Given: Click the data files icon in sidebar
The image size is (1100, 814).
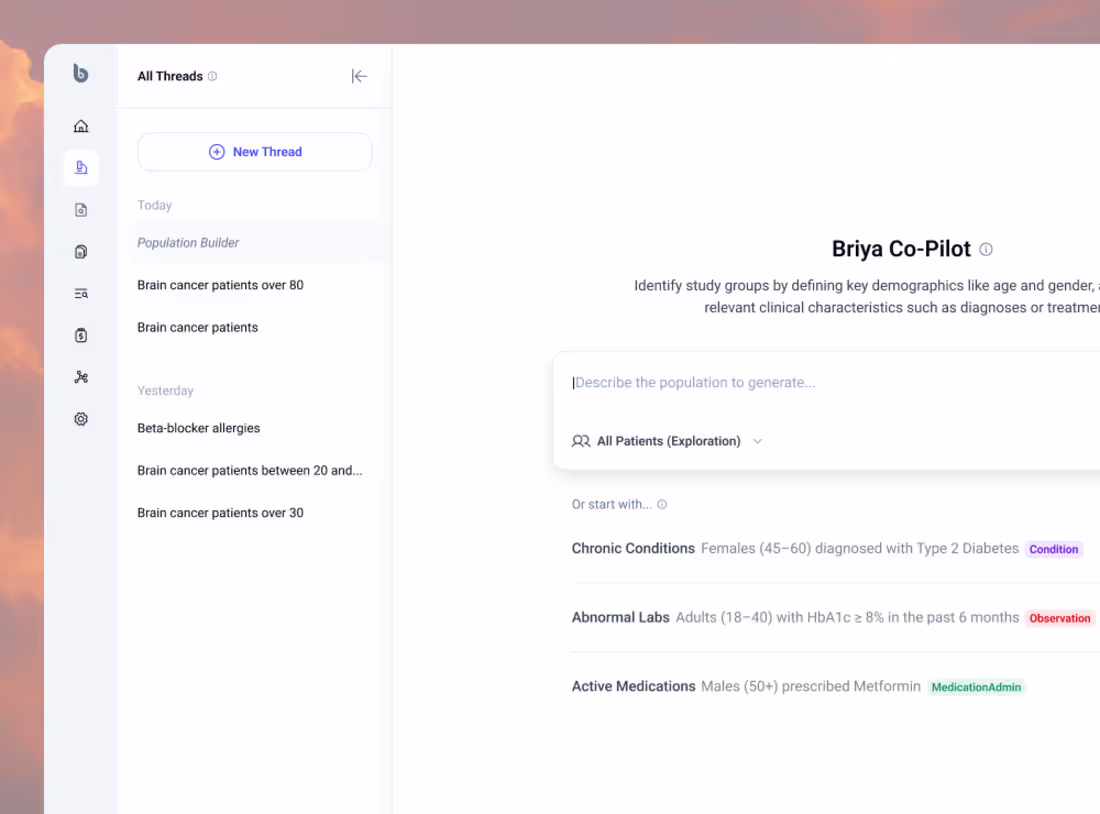Looking at the screenshot, I should (80, 251).
